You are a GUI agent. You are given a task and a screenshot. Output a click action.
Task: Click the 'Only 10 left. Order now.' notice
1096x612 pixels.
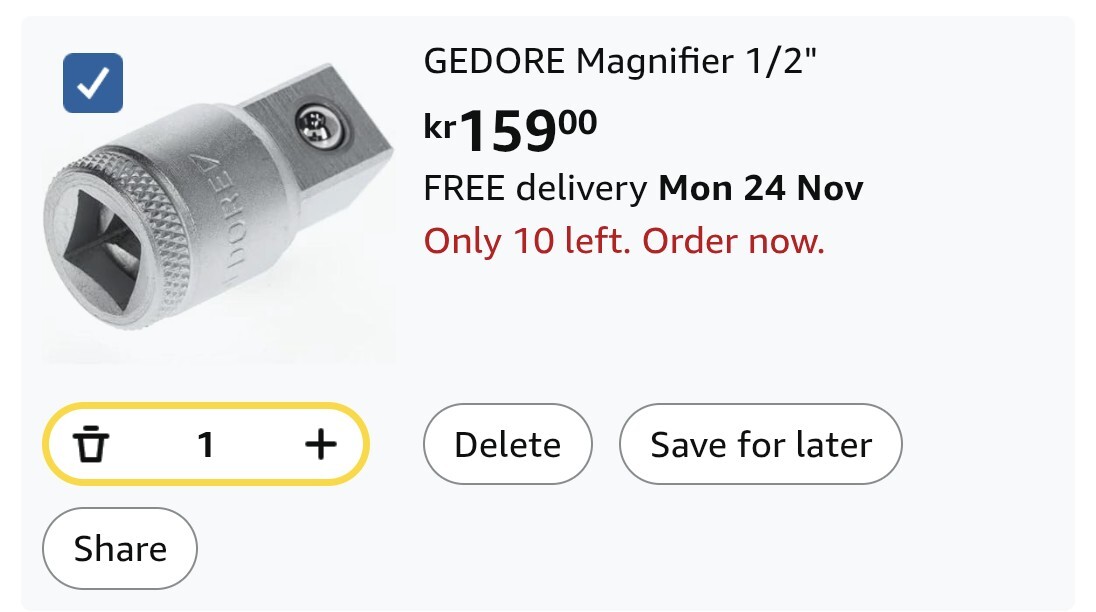[x=624, y=241]
